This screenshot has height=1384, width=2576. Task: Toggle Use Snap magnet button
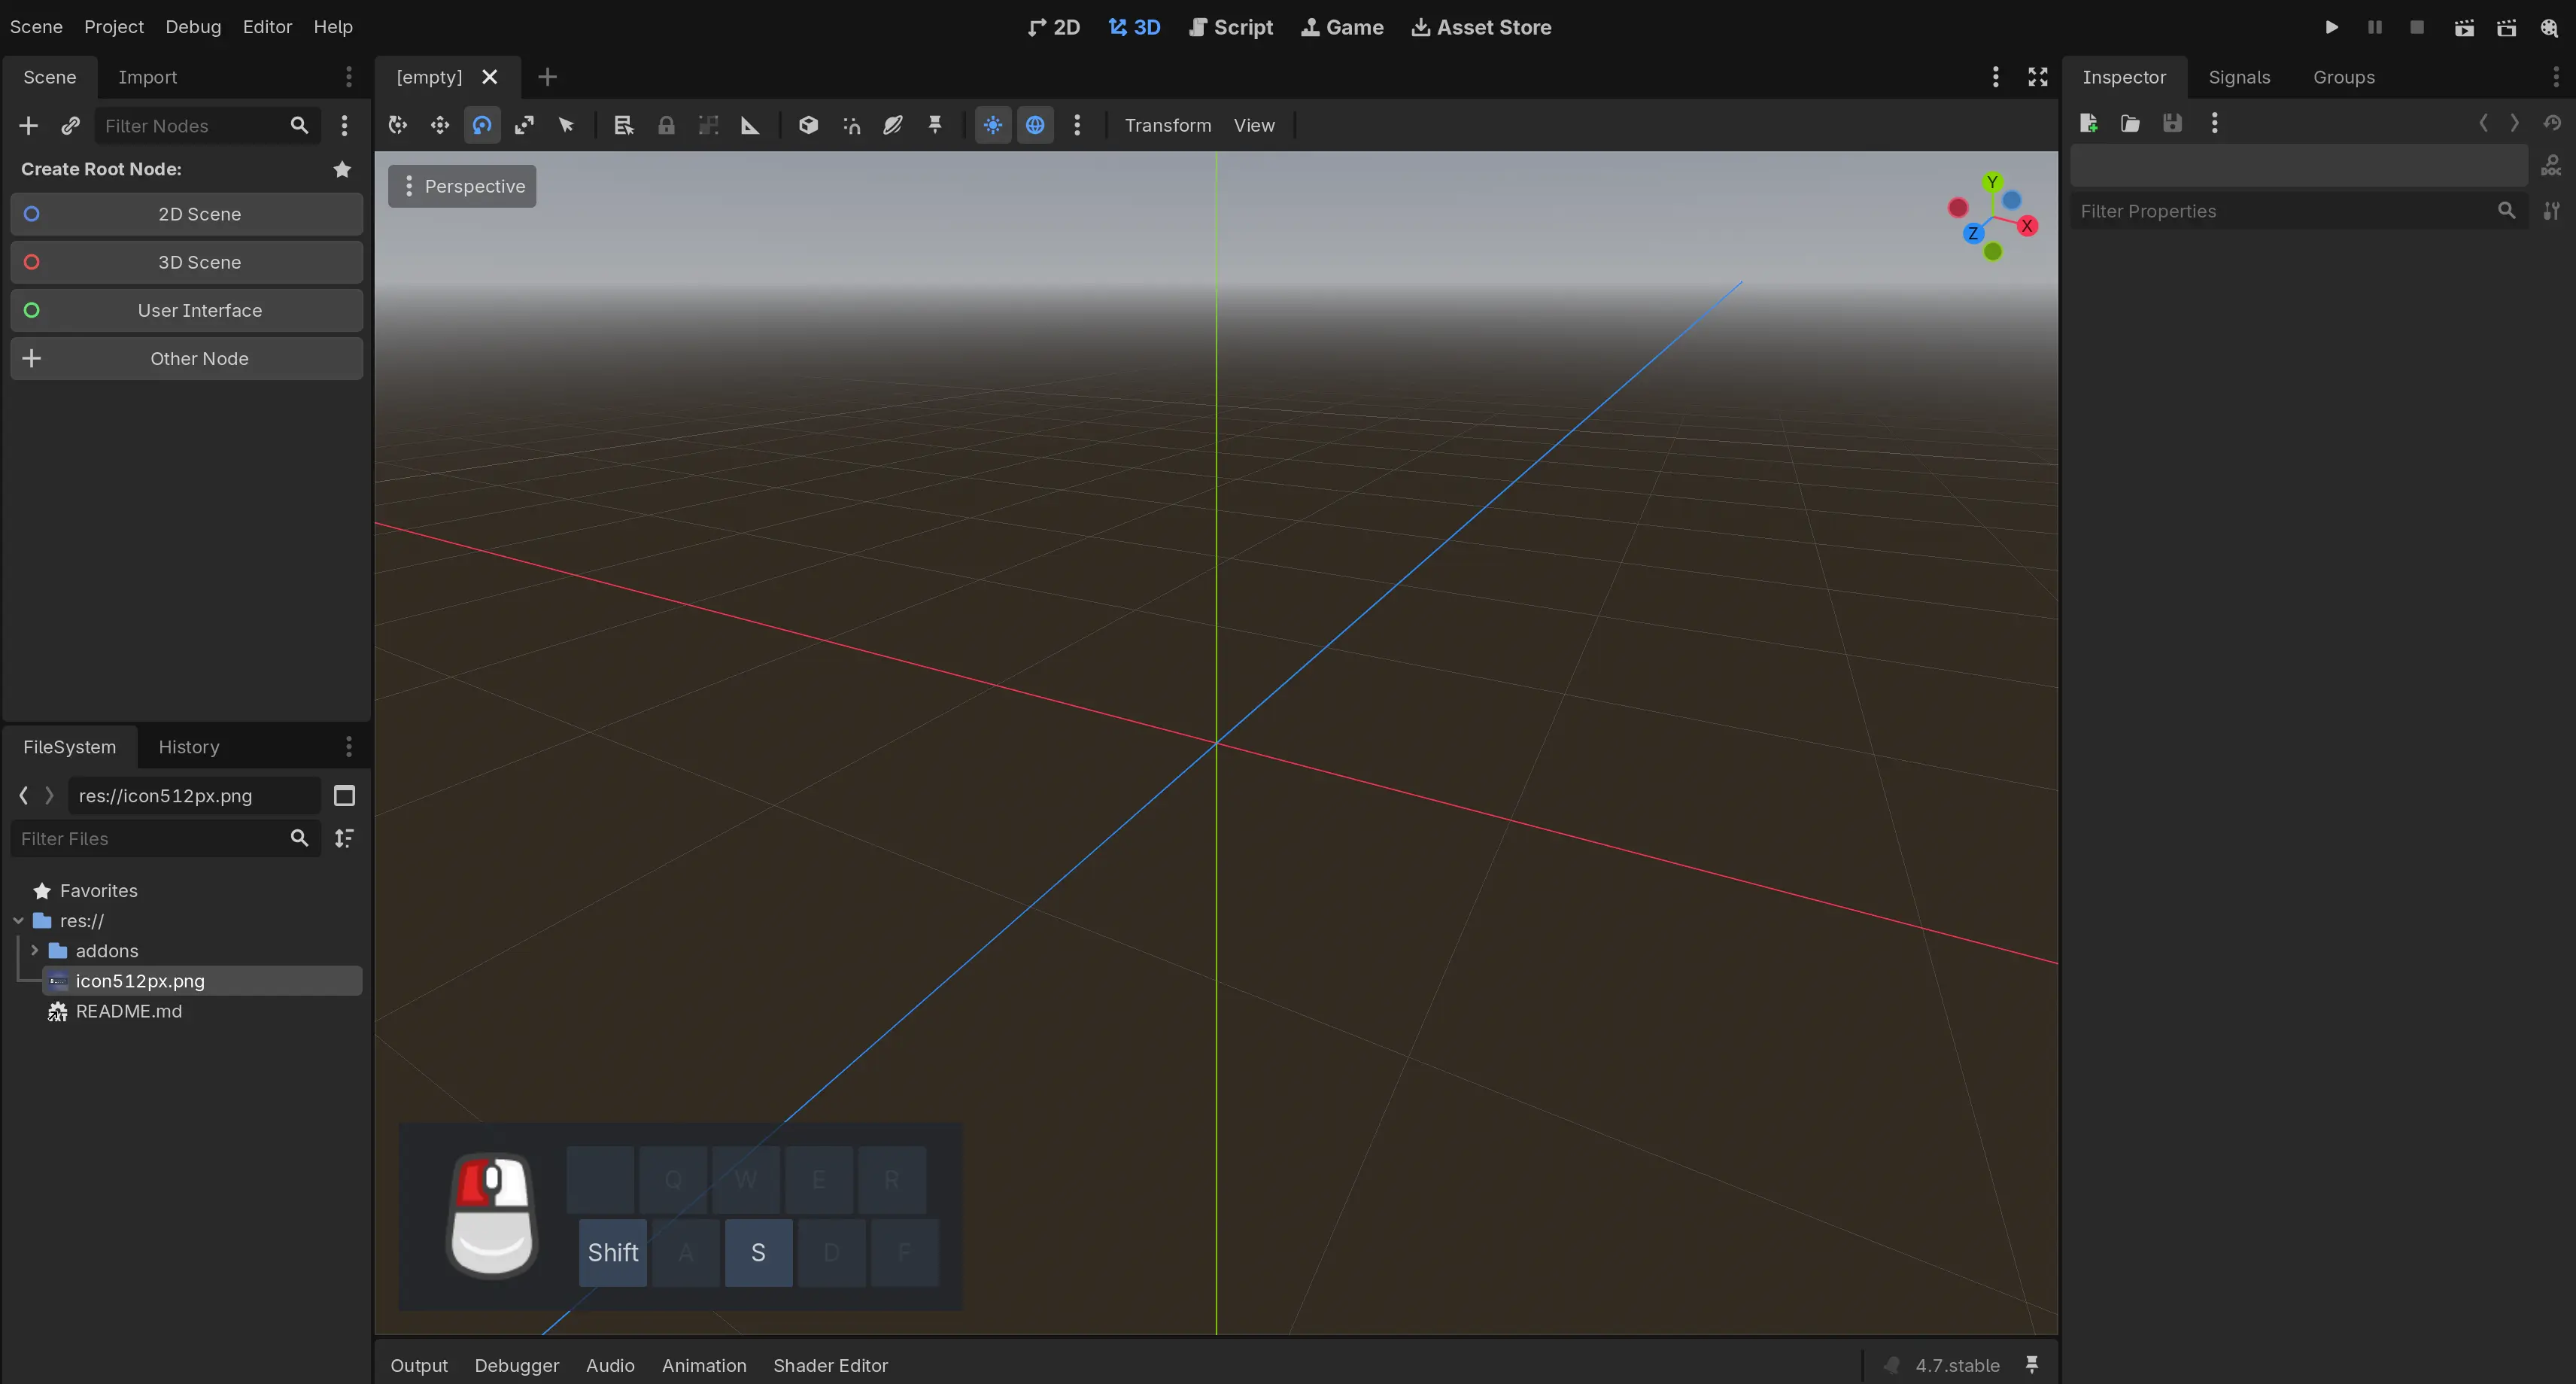pos(851,125)
